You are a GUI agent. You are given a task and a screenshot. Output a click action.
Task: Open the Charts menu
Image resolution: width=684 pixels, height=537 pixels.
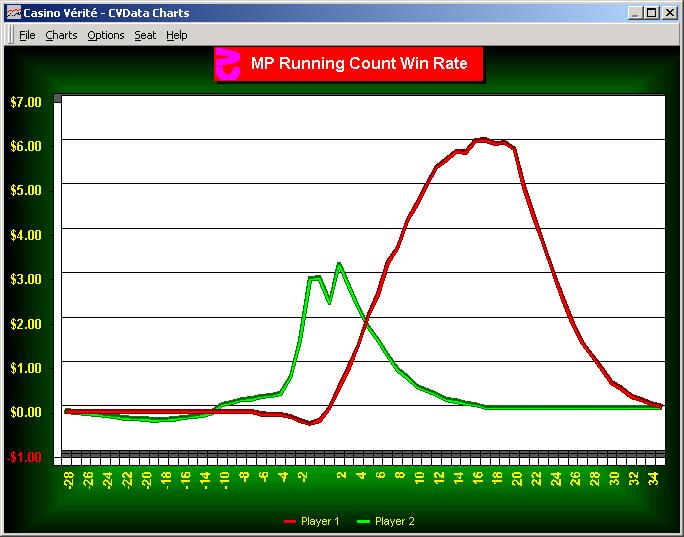tap(61, 35)
